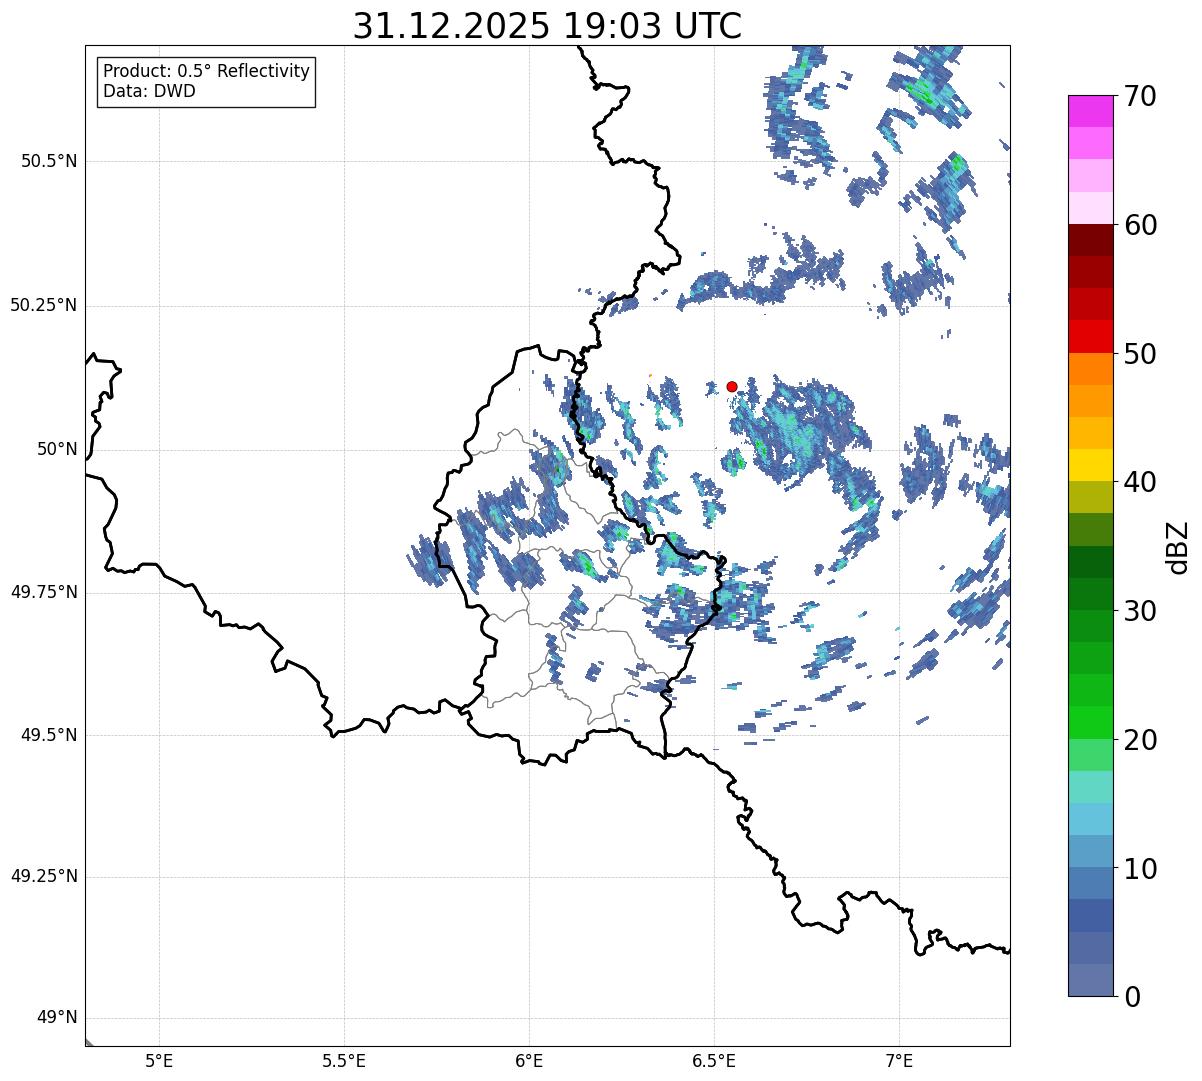
Task: Click the colorbar tick value 20
Action: pos(1140,740)
